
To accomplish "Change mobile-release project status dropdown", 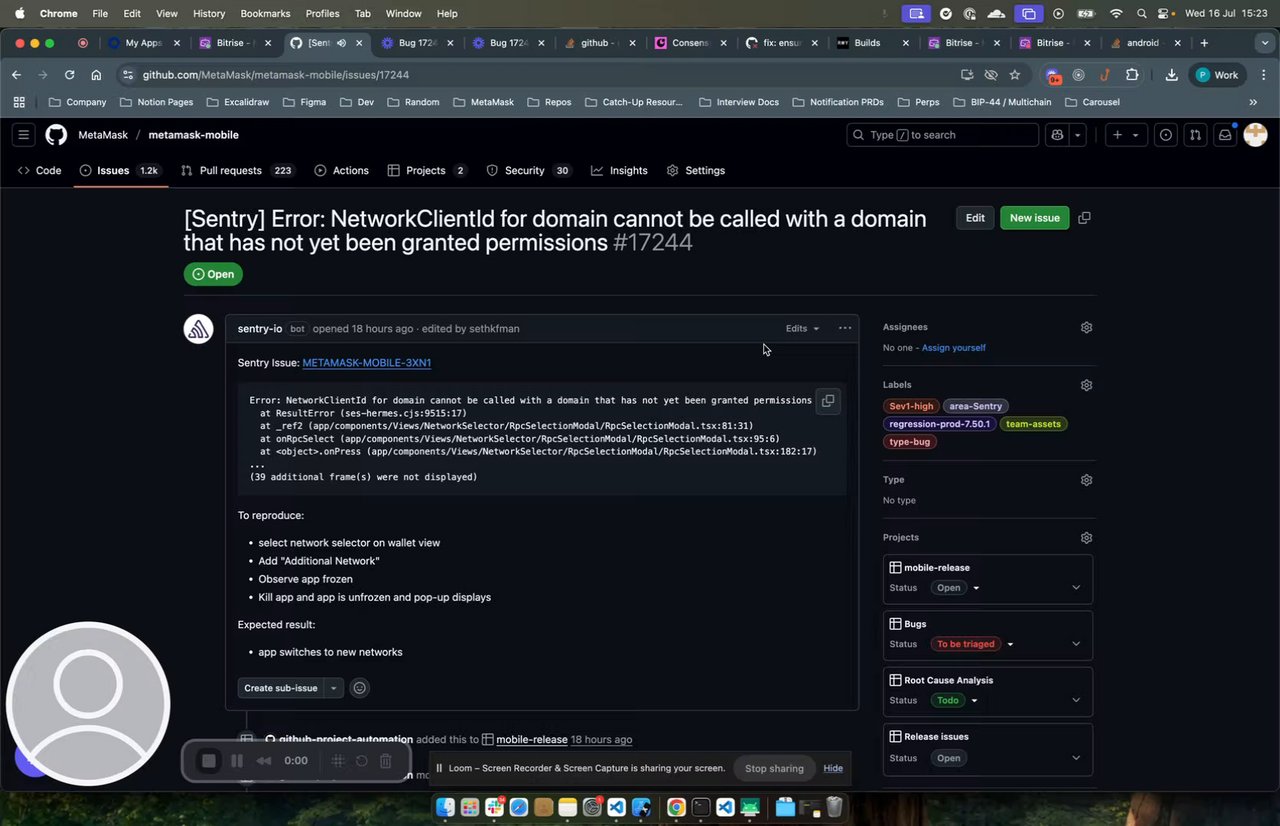I will tap(956, 588).
